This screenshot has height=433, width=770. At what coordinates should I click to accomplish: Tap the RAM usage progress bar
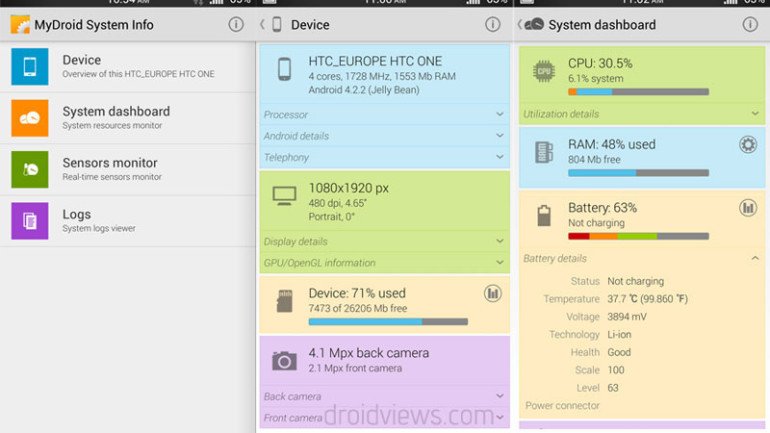point(638,173)
